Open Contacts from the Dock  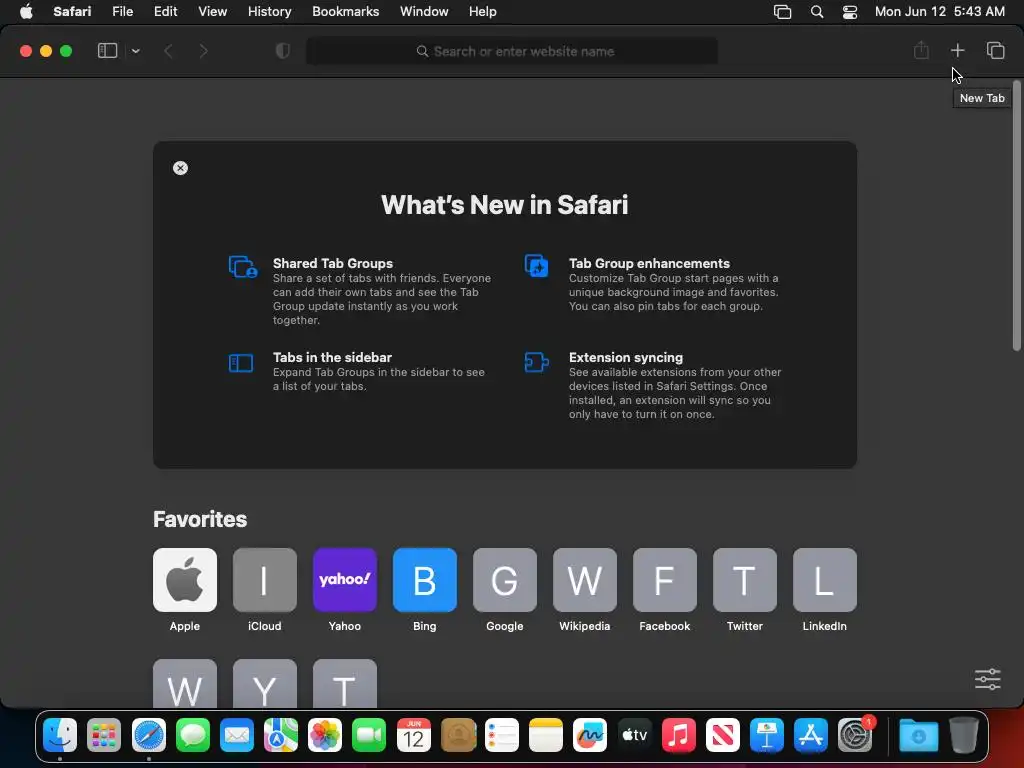click(458, 735)
